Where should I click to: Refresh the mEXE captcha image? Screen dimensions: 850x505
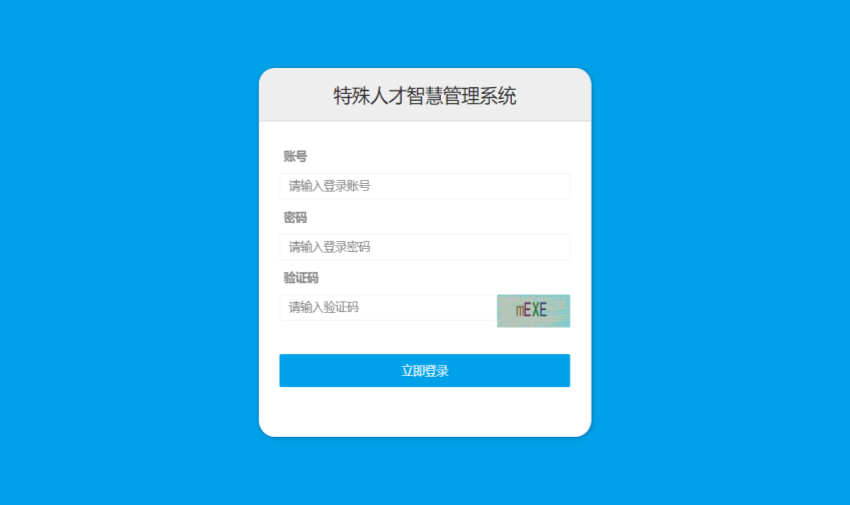[x=533, y=310]
